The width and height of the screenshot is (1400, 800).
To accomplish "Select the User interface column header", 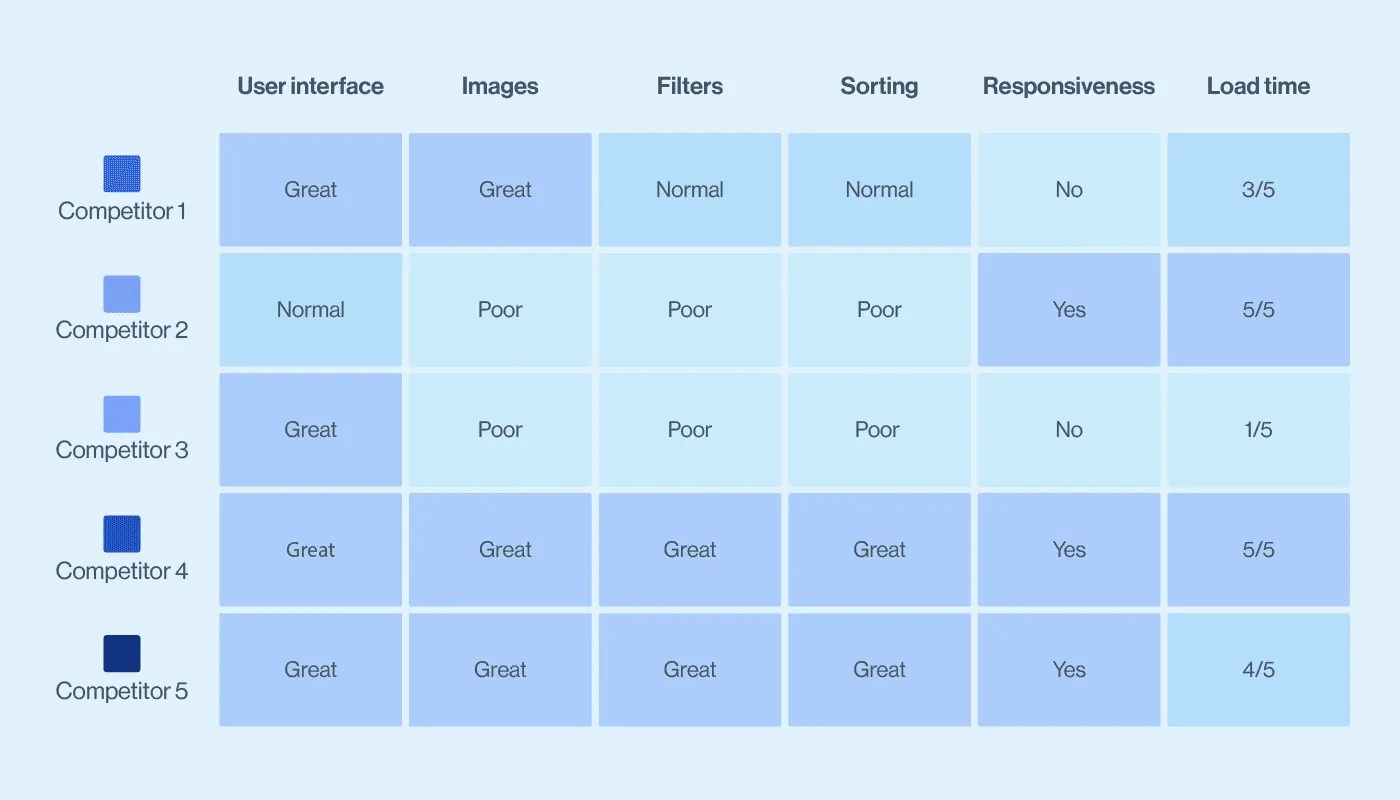I will tap(310, 86).
